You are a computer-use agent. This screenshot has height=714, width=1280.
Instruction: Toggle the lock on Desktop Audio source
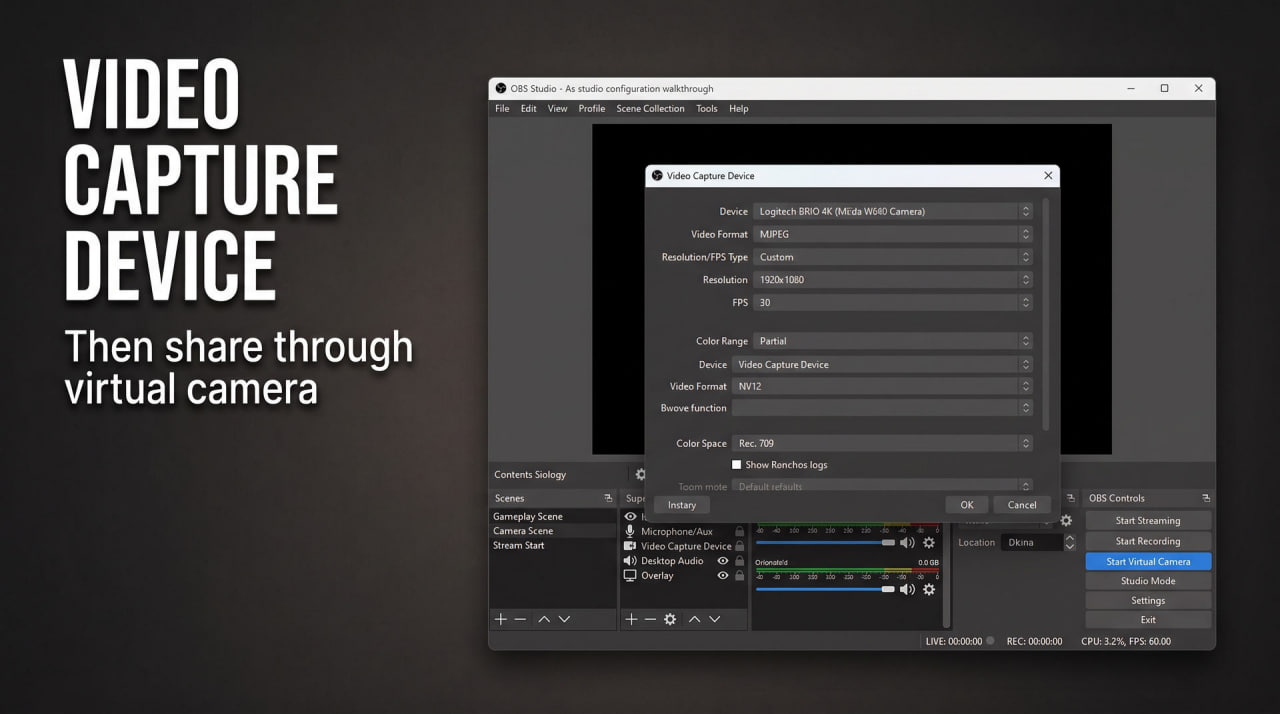click(x=740, y=561)
